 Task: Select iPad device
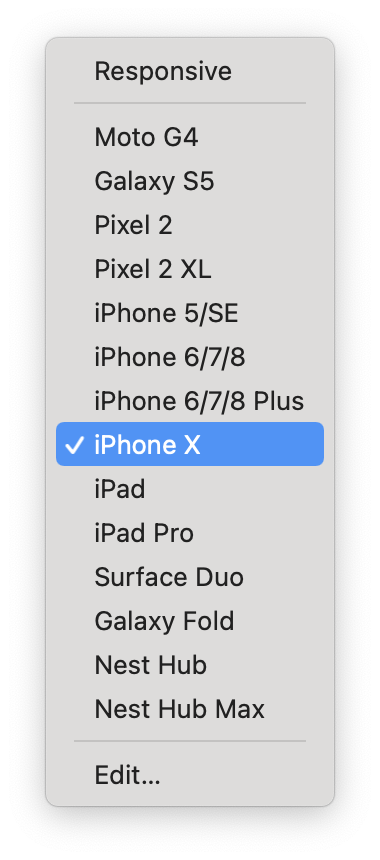coord(190,488)
